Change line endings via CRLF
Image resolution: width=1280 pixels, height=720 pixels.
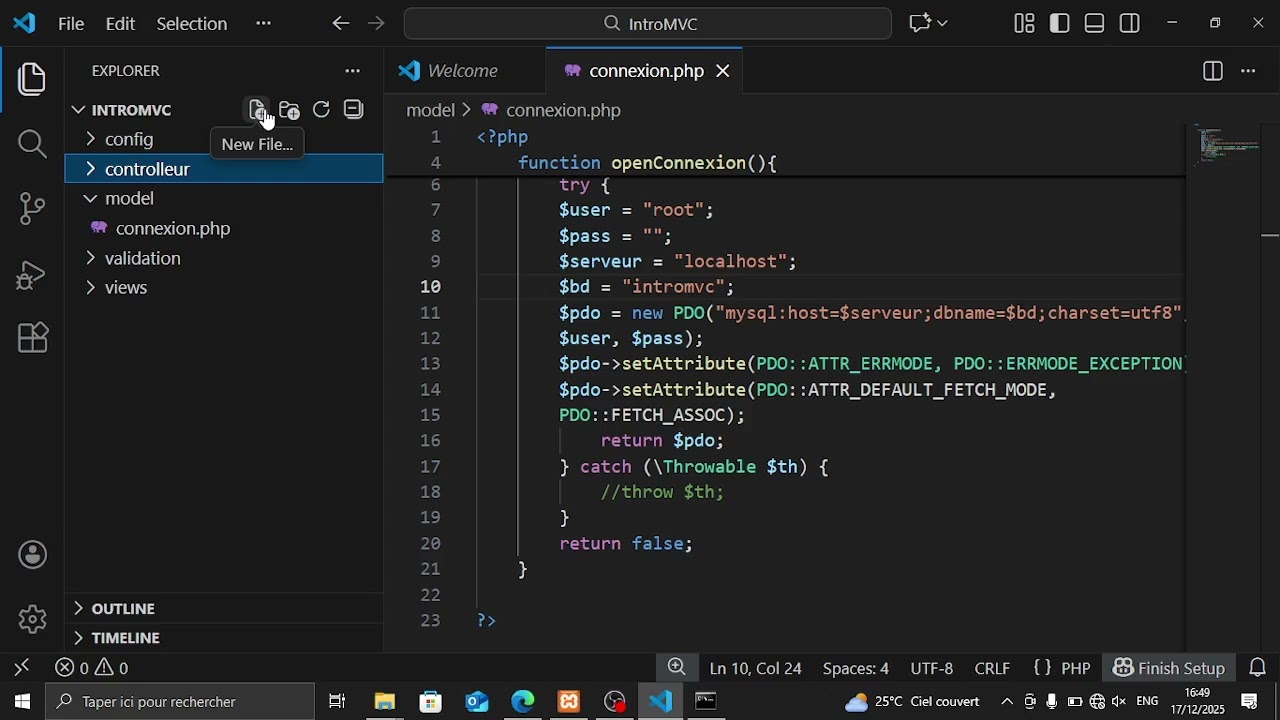(992, 668)
